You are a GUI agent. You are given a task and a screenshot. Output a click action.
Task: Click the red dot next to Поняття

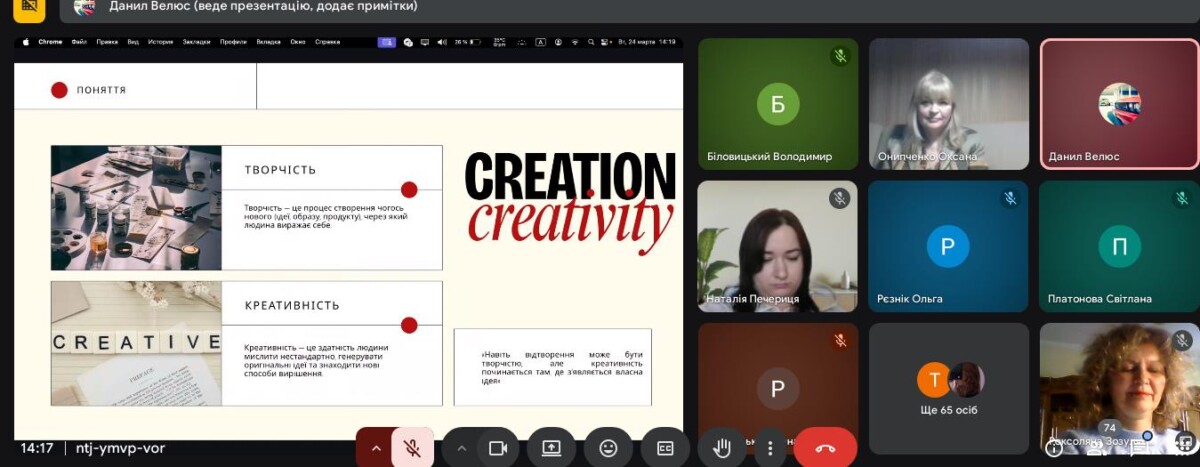(x=59, y=90)
